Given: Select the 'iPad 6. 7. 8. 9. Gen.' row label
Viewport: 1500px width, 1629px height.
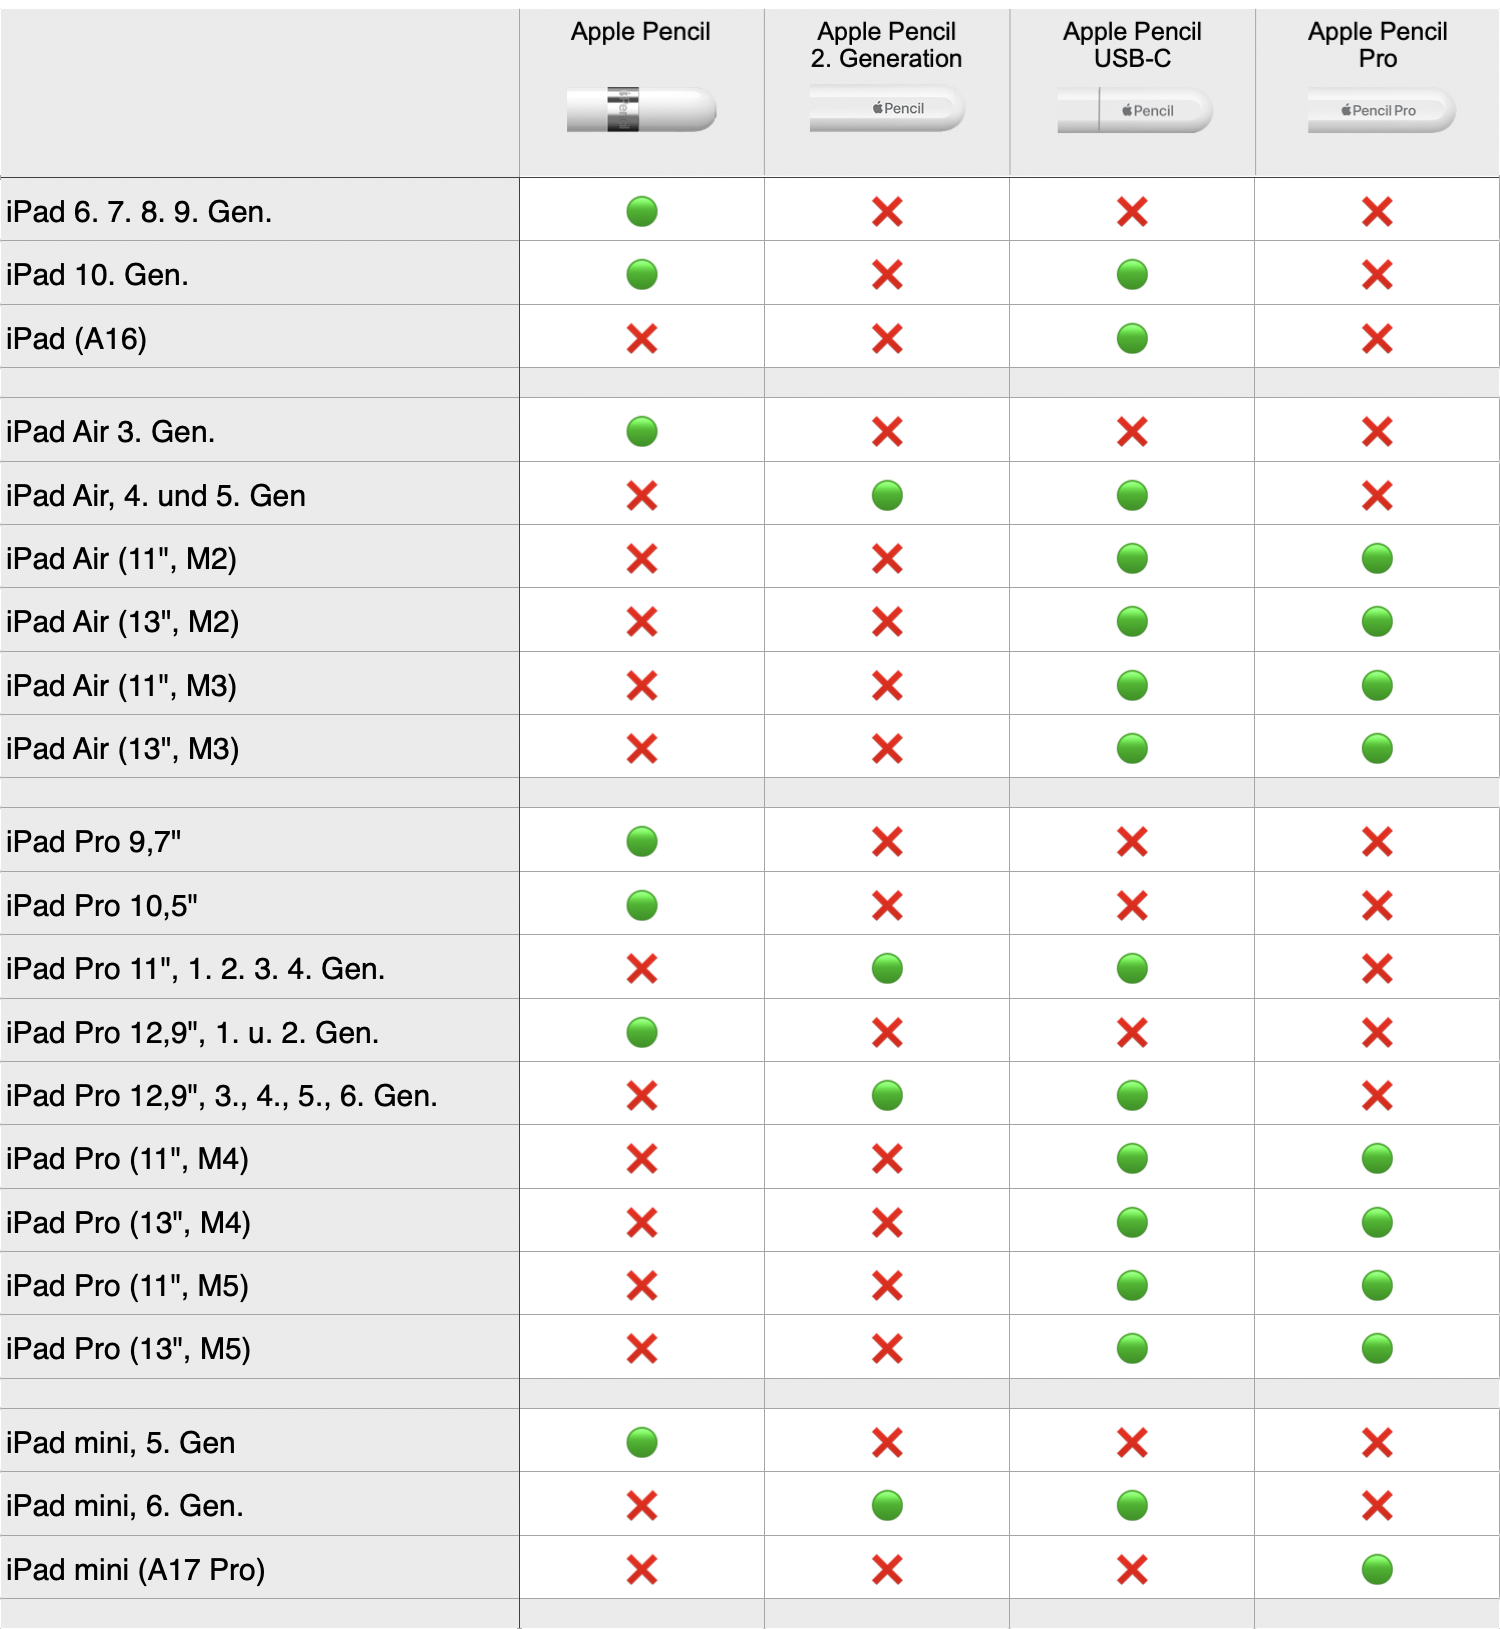Looking at the screenshot, I should (x=139, y=212).
